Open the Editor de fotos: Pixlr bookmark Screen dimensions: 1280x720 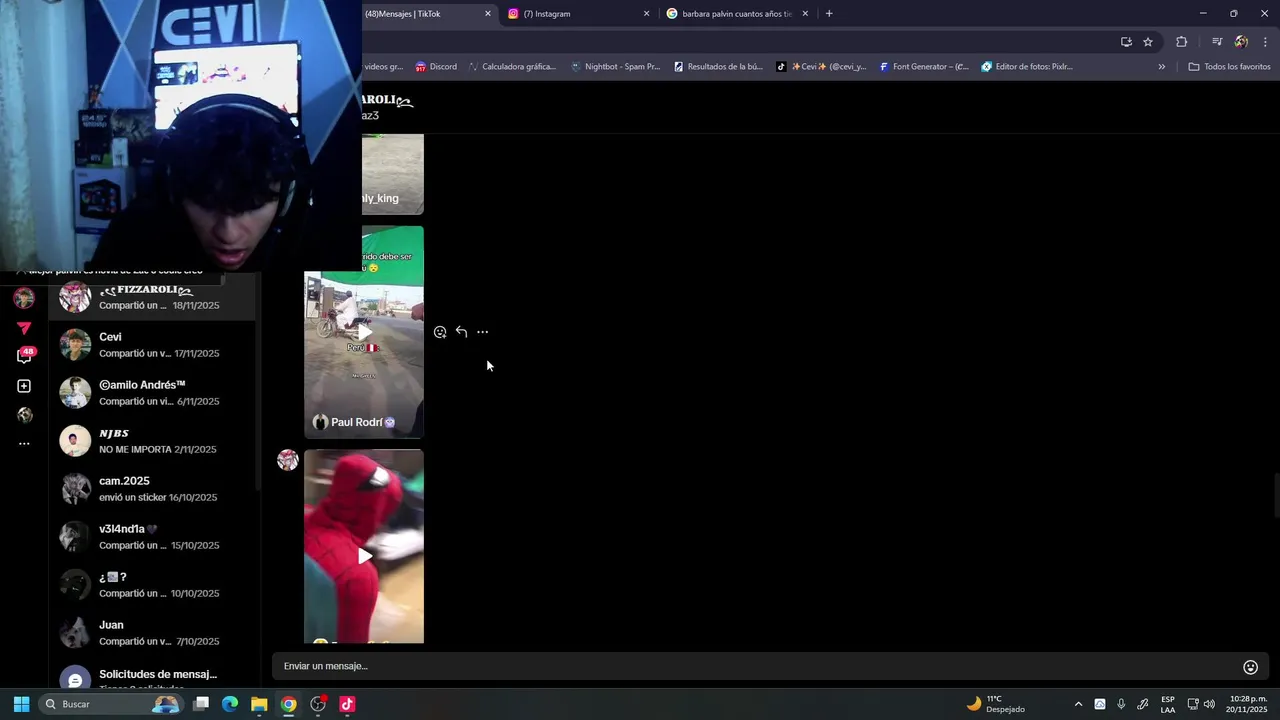click(x=1028, y=67)
